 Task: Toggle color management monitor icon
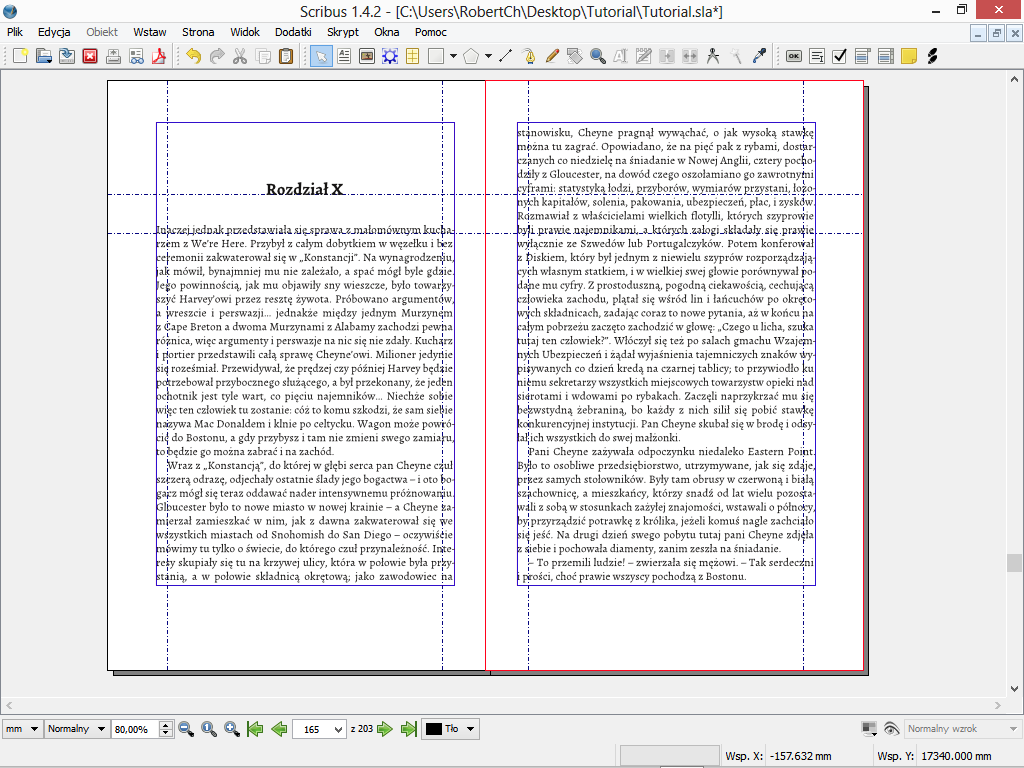pos(867,729)
